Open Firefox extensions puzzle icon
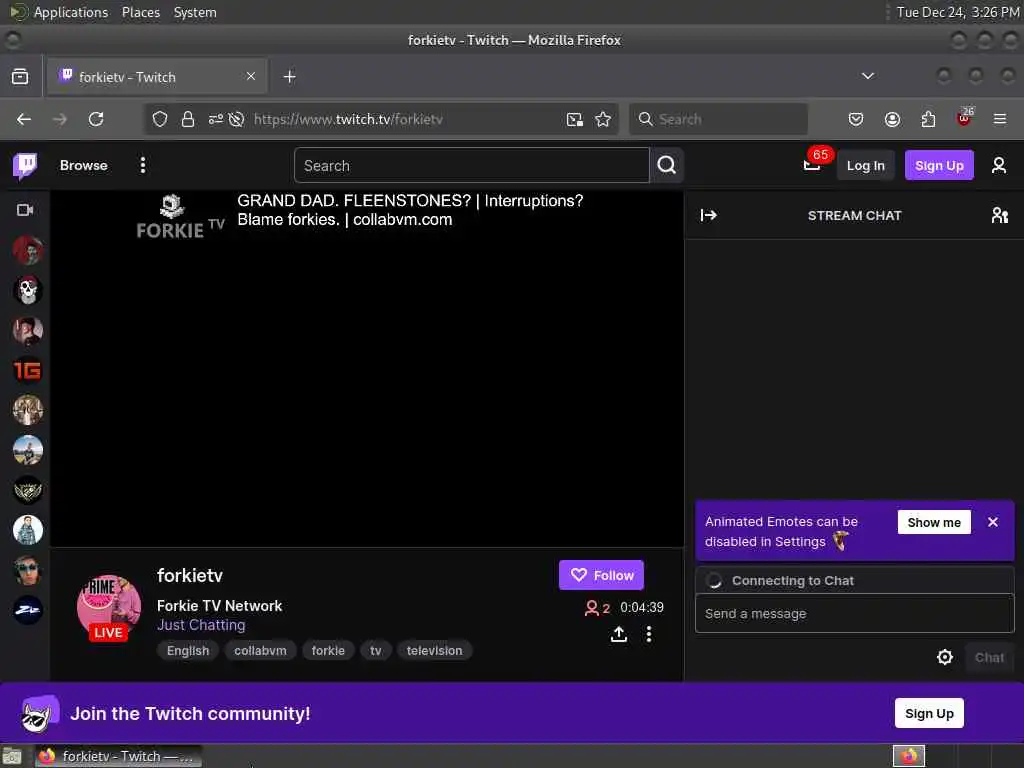 [928, 119]
